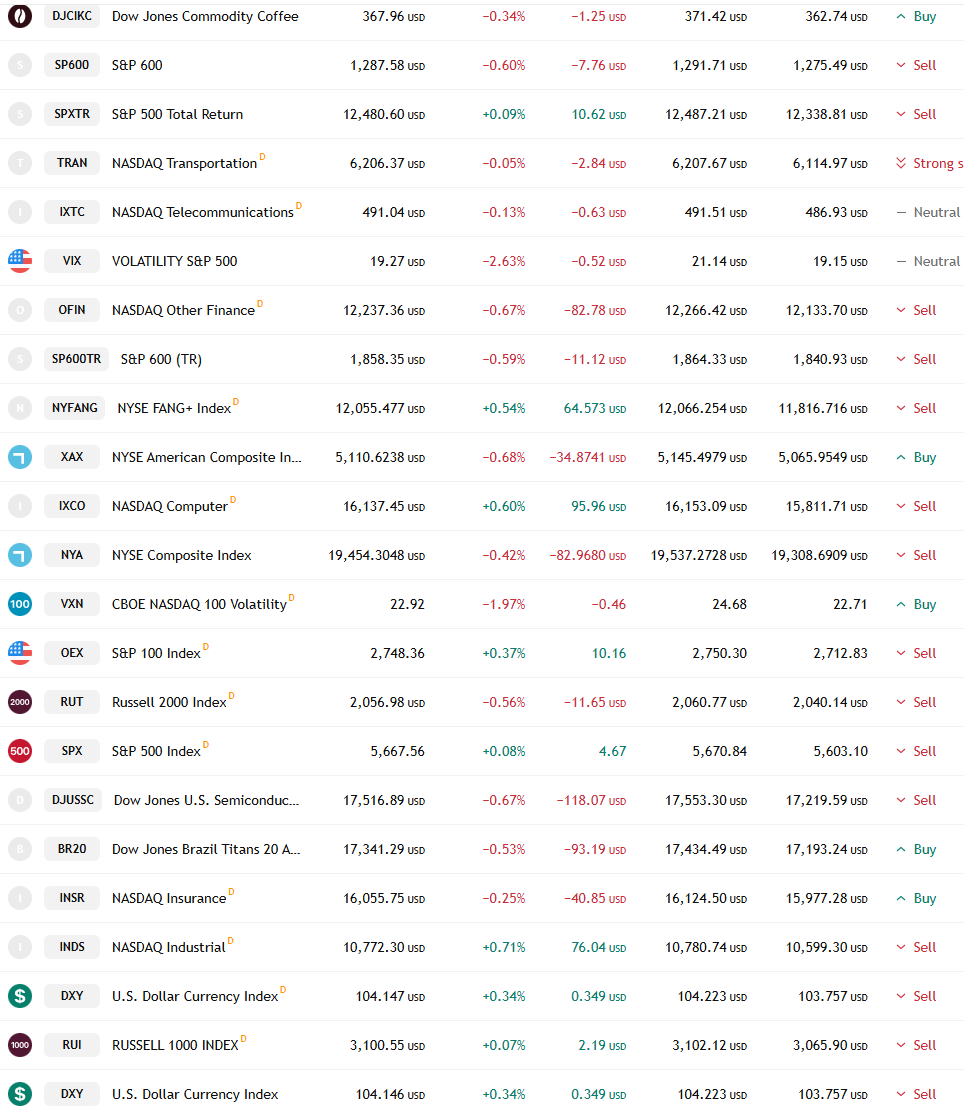The width and height of the screenshot is (964, 1109).
Task: Open CBOE NASDAQ 100 Volatility link
Action: click(199, 605)
